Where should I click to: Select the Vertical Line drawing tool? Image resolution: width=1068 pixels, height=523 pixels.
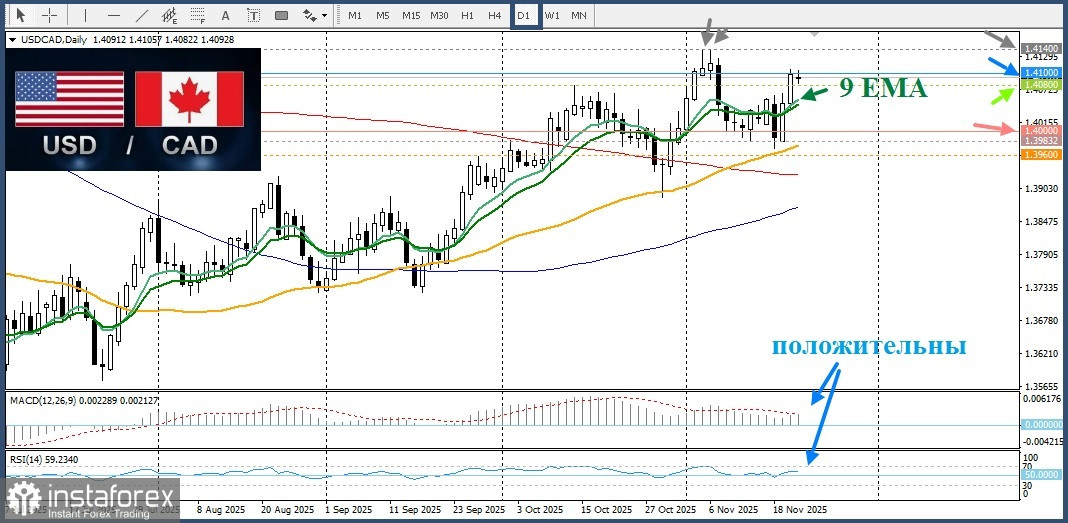(x=85, y=15)
